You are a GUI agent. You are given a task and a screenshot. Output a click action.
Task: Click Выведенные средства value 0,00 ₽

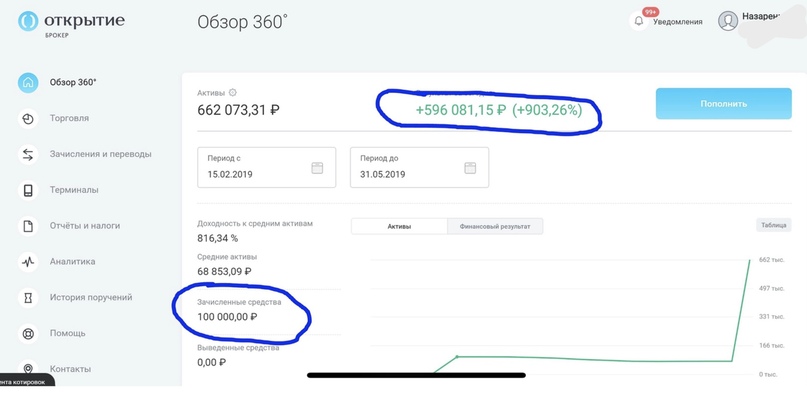pyautogui.click(x=212, y=362)
